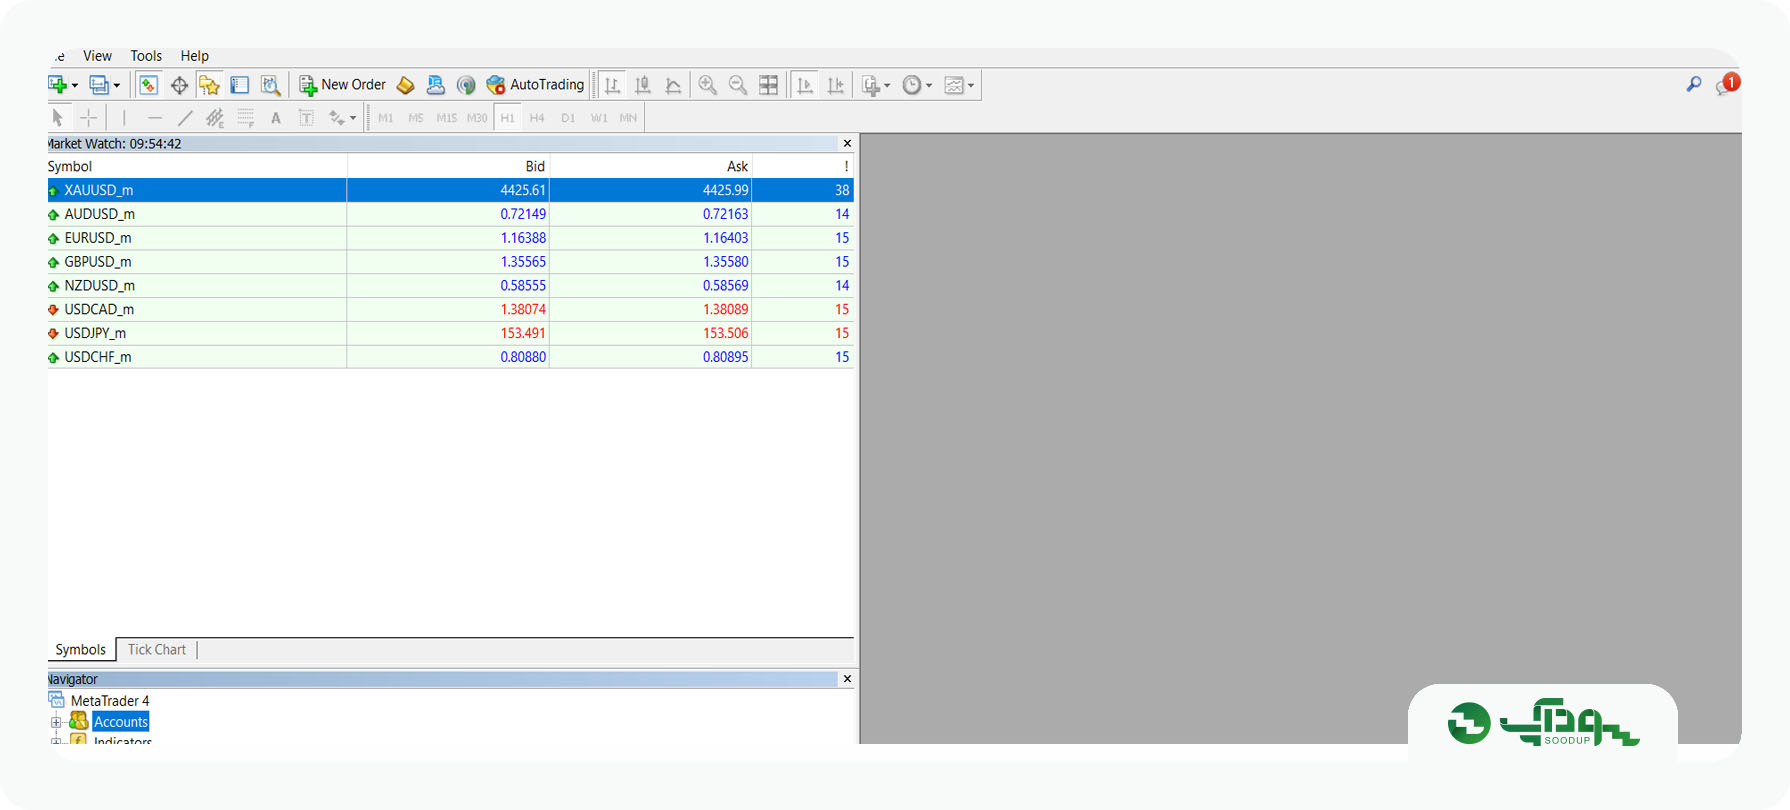Toggle the Navigator panel star-folder button

[x=209, y=86]
